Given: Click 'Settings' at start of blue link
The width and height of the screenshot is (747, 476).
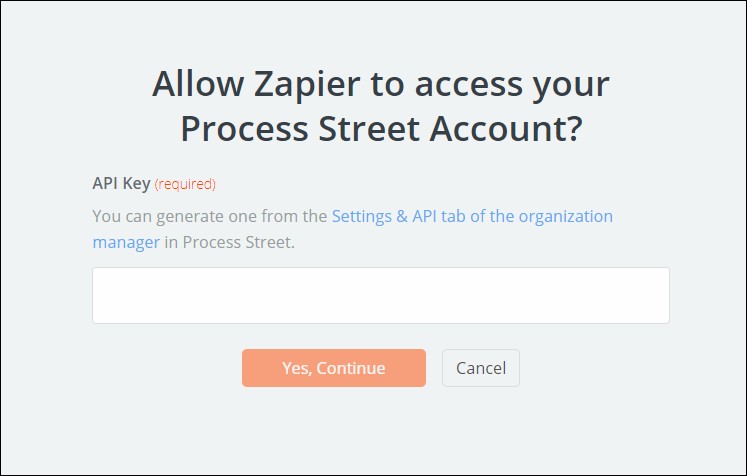Looking at the screenshot, I should (x=362, y=217).
